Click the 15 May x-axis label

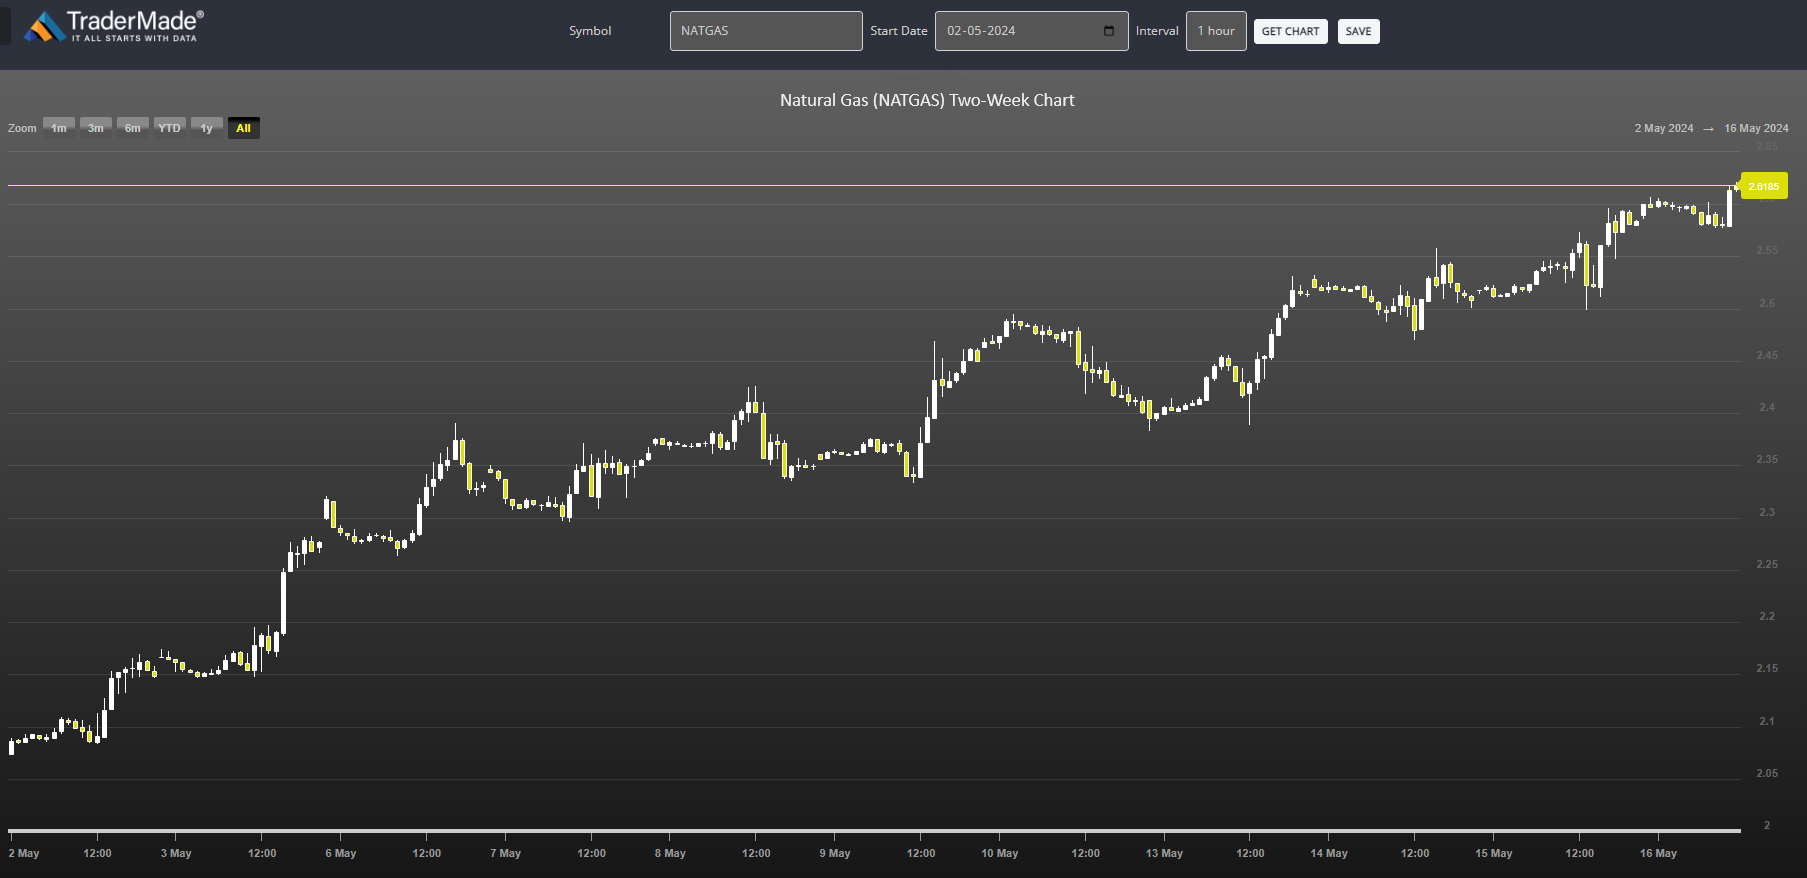coord(1494,853)
